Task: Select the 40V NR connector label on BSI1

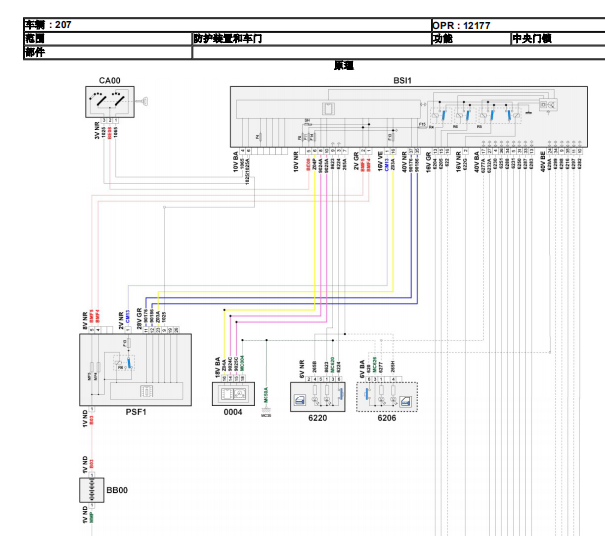Action: [x=404, y=161]
